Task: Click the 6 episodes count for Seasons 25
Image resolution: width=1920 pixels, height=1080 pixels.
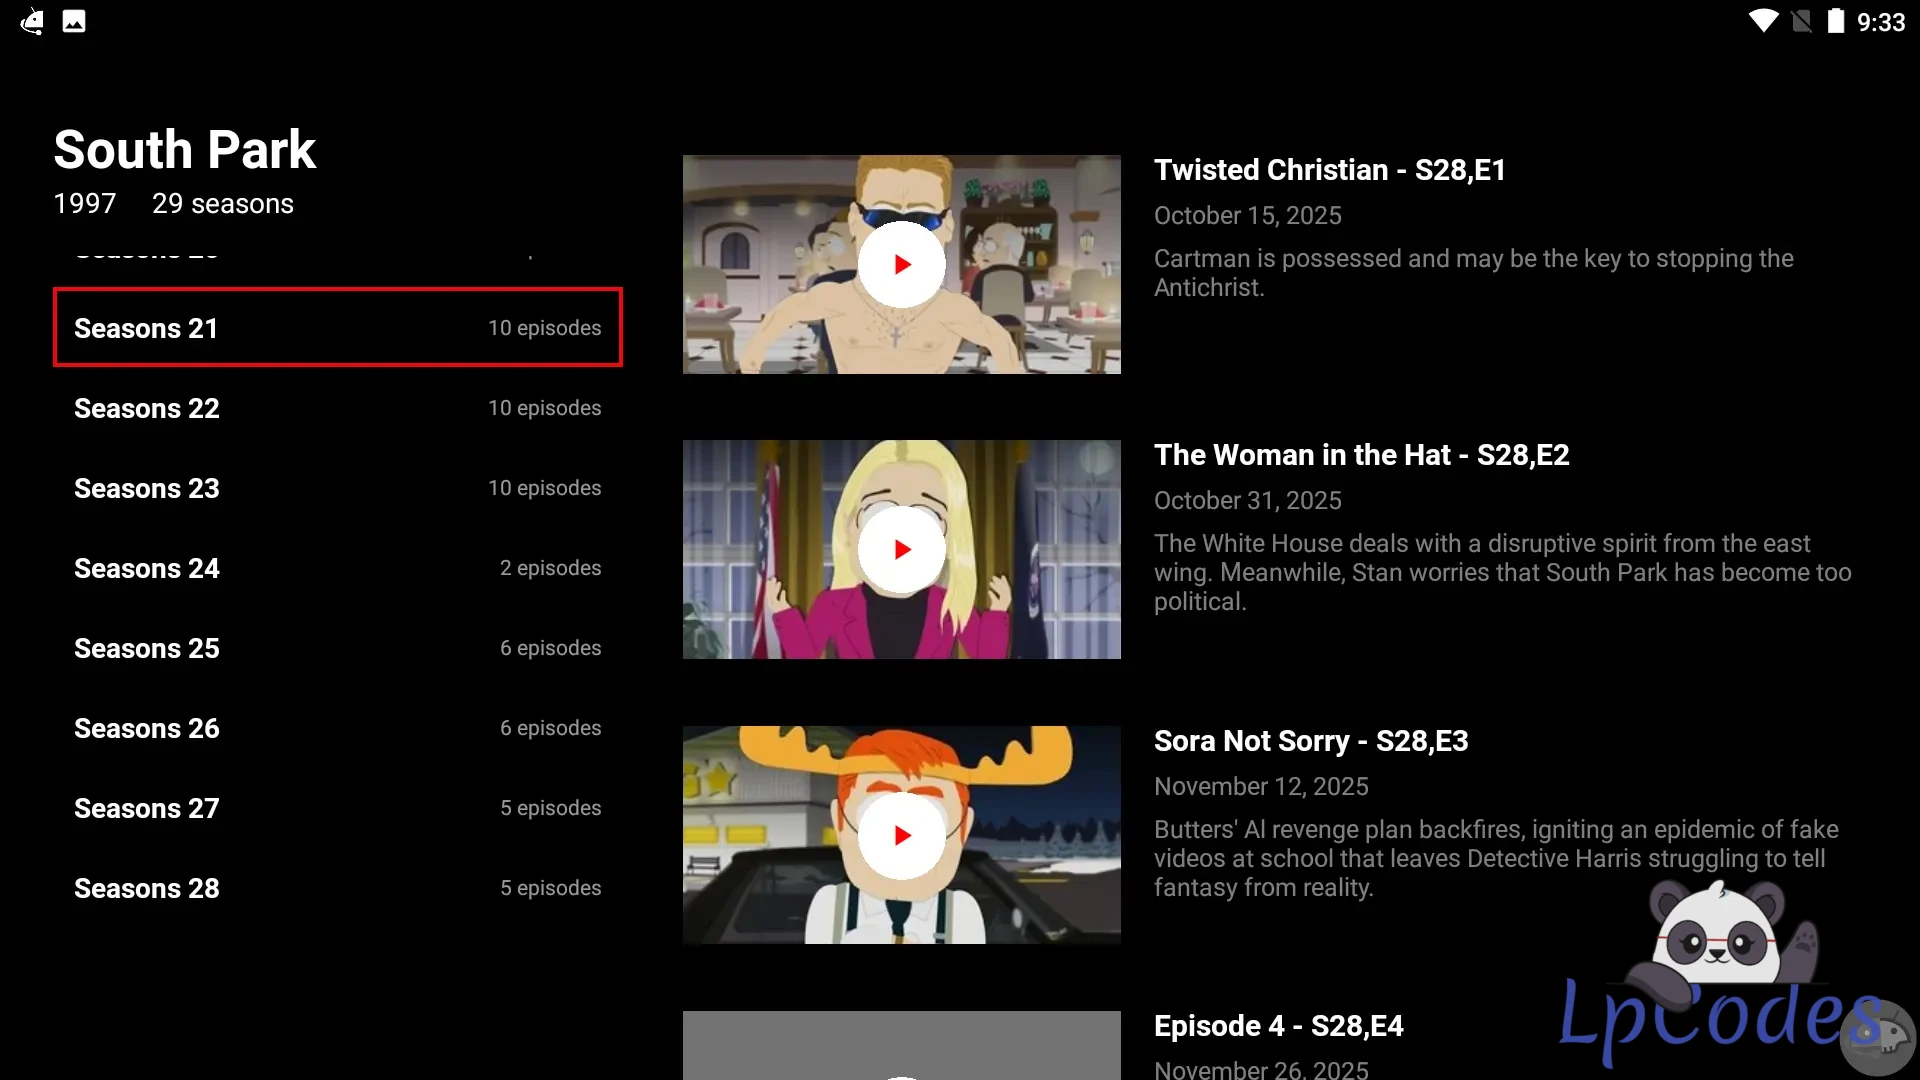Action: tap(551, 648)
